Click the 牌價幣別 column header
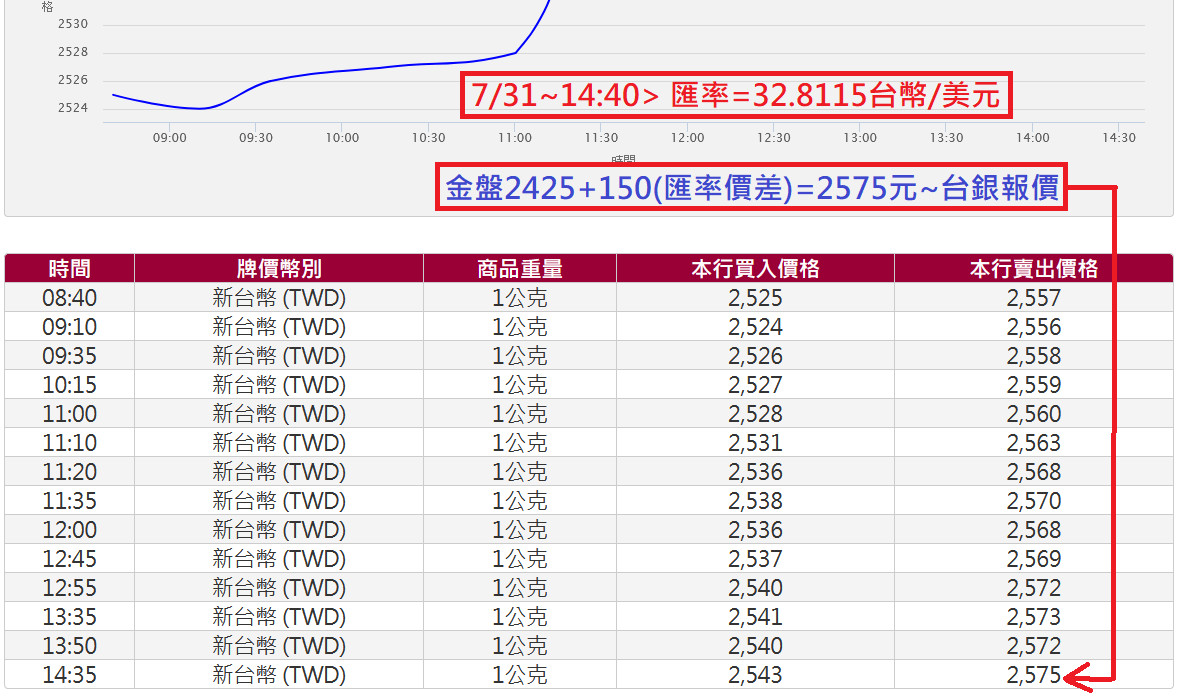Viewport: 1179px width, 698px height. 278,268
